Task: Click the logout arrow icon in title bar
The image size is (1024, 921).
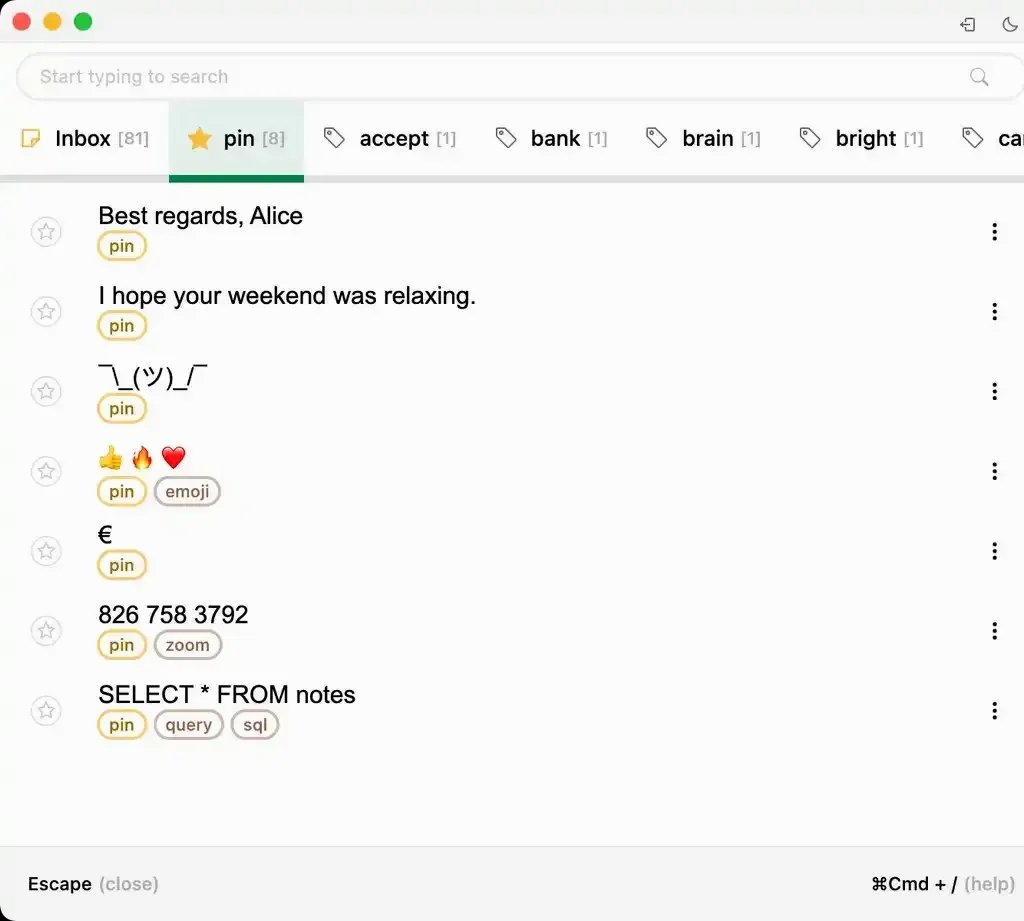Action: pos(968,25)
